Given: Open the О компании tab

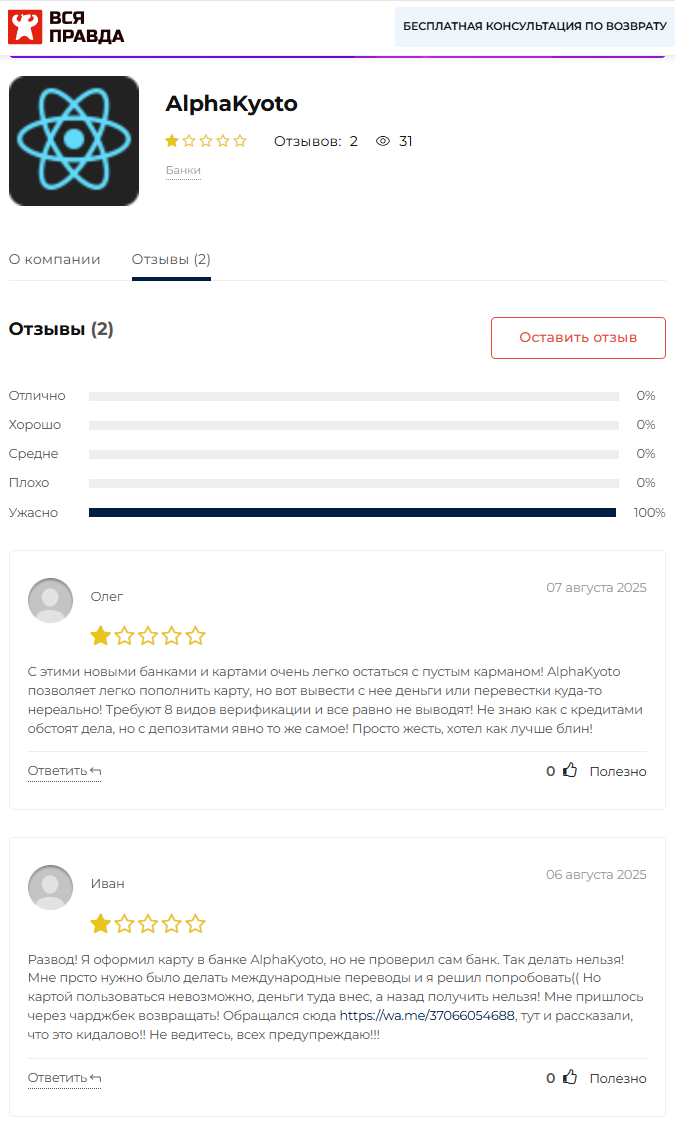Looking at the screenshot, I should (x=55, y=259).
